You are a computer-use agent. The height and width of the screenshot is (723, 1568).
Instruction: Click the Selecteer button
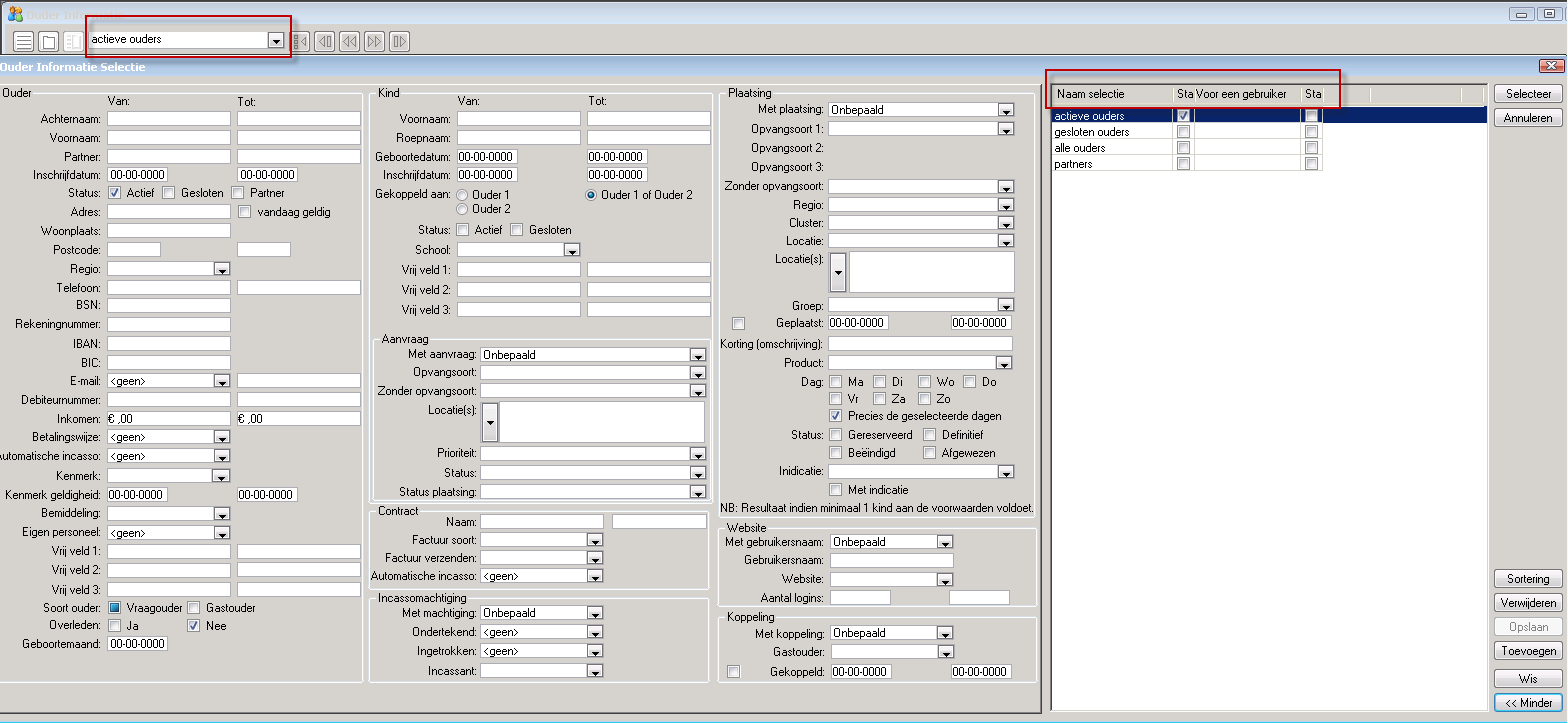1527,94
